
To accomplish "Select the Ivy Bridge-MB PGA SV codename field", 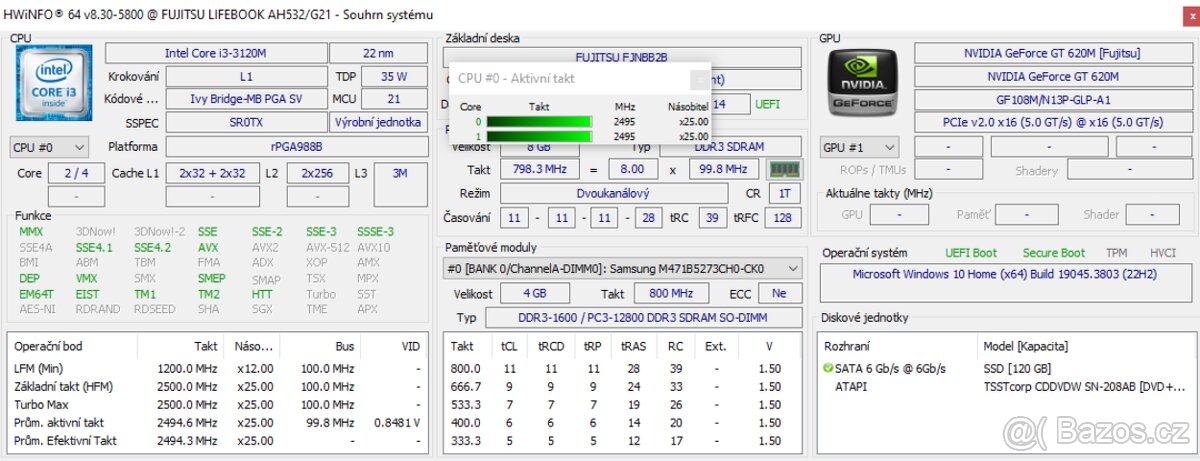I will click(x=245, y=99).
